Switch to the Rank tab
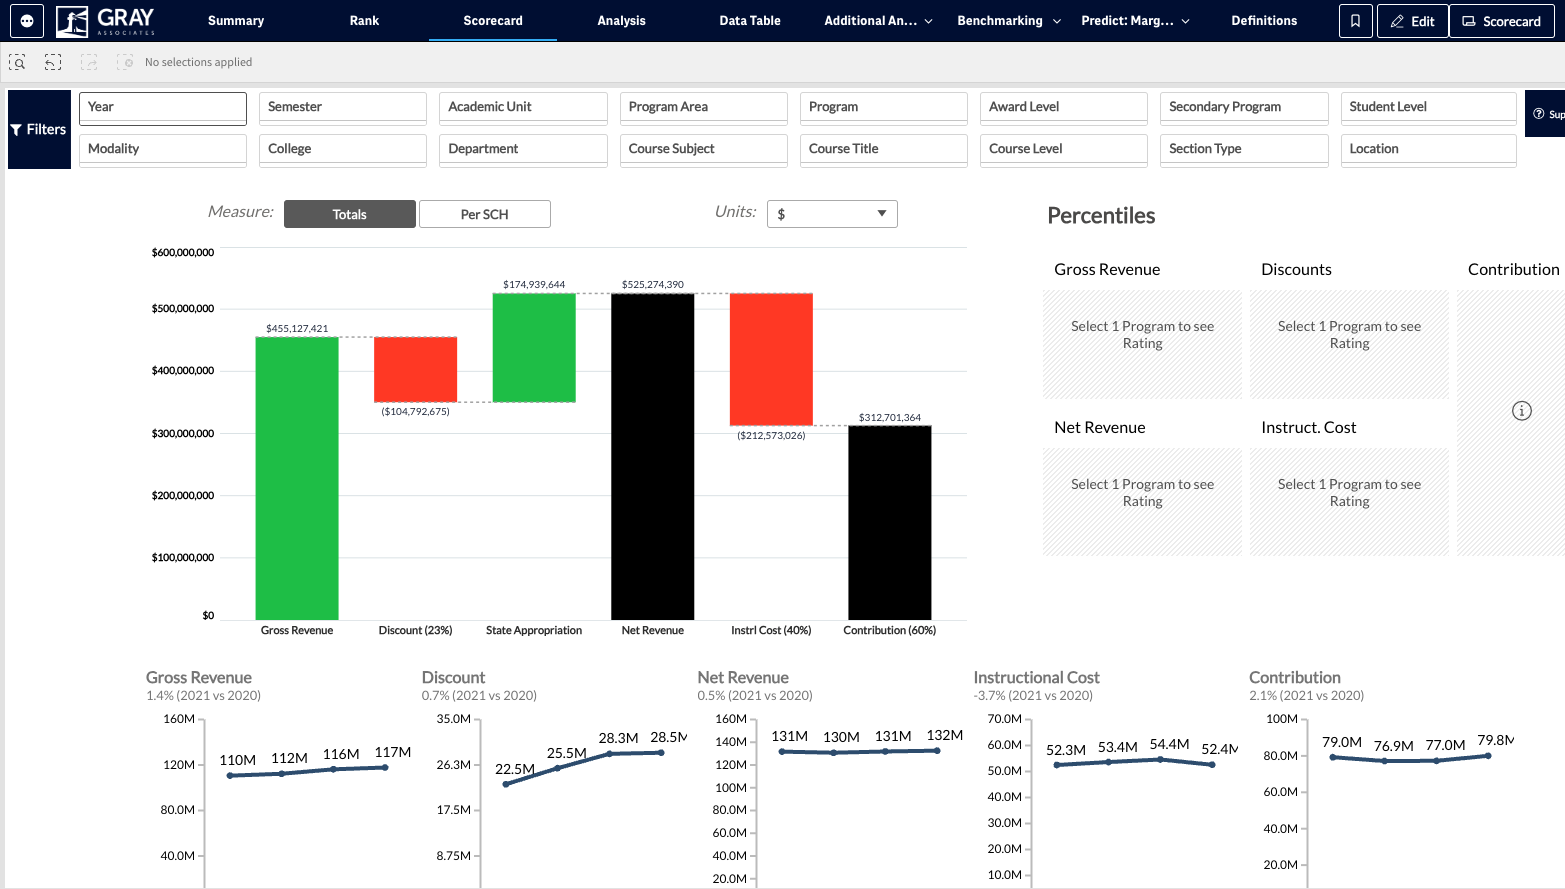Viewport: 1565px width, 889px height. point(364,20)
